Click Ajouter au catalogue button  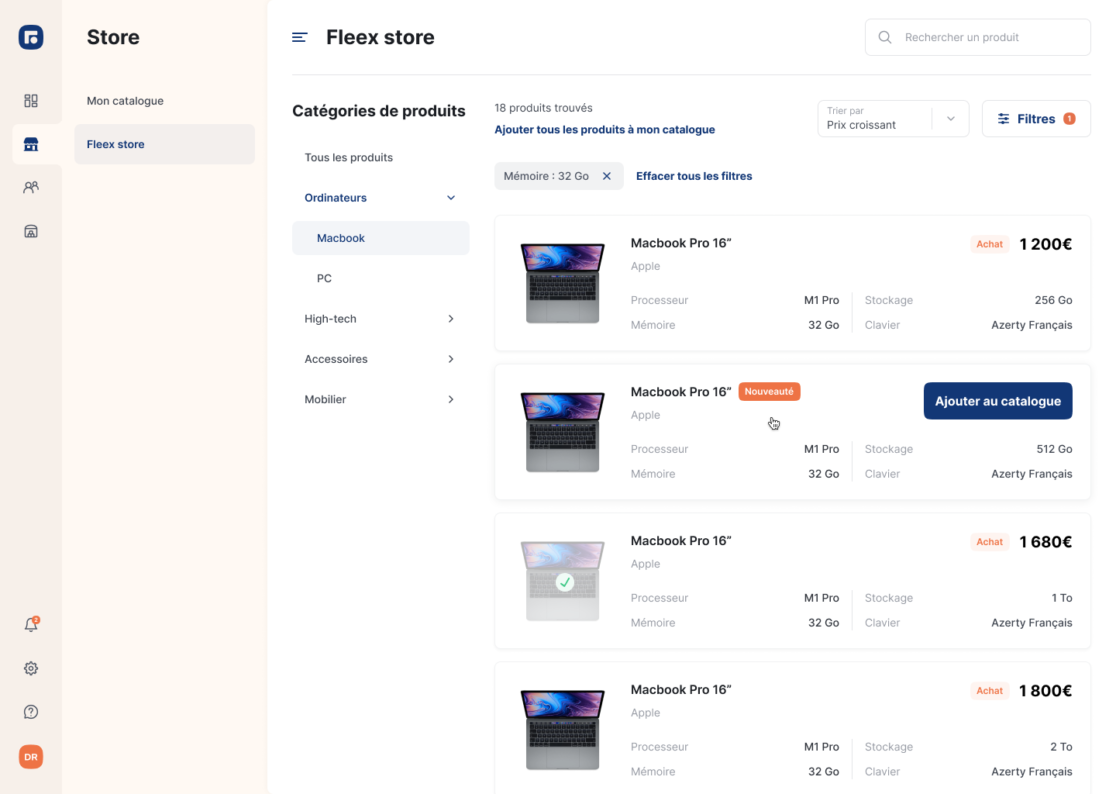(997, 401)
